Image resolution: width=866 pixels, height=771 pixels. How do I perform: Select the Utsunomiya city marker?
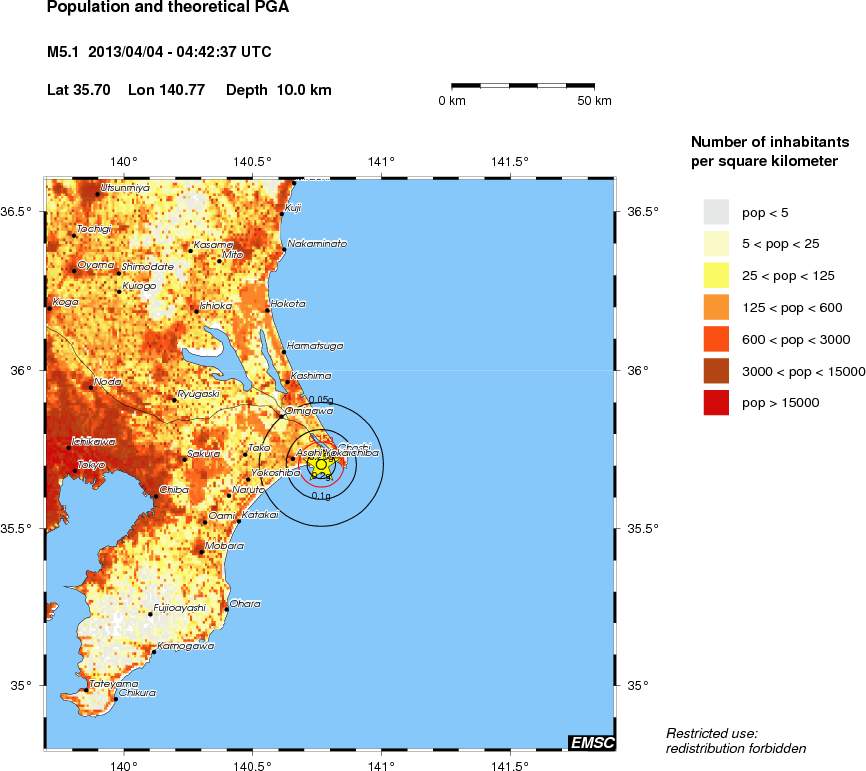[x=97, y=193]
